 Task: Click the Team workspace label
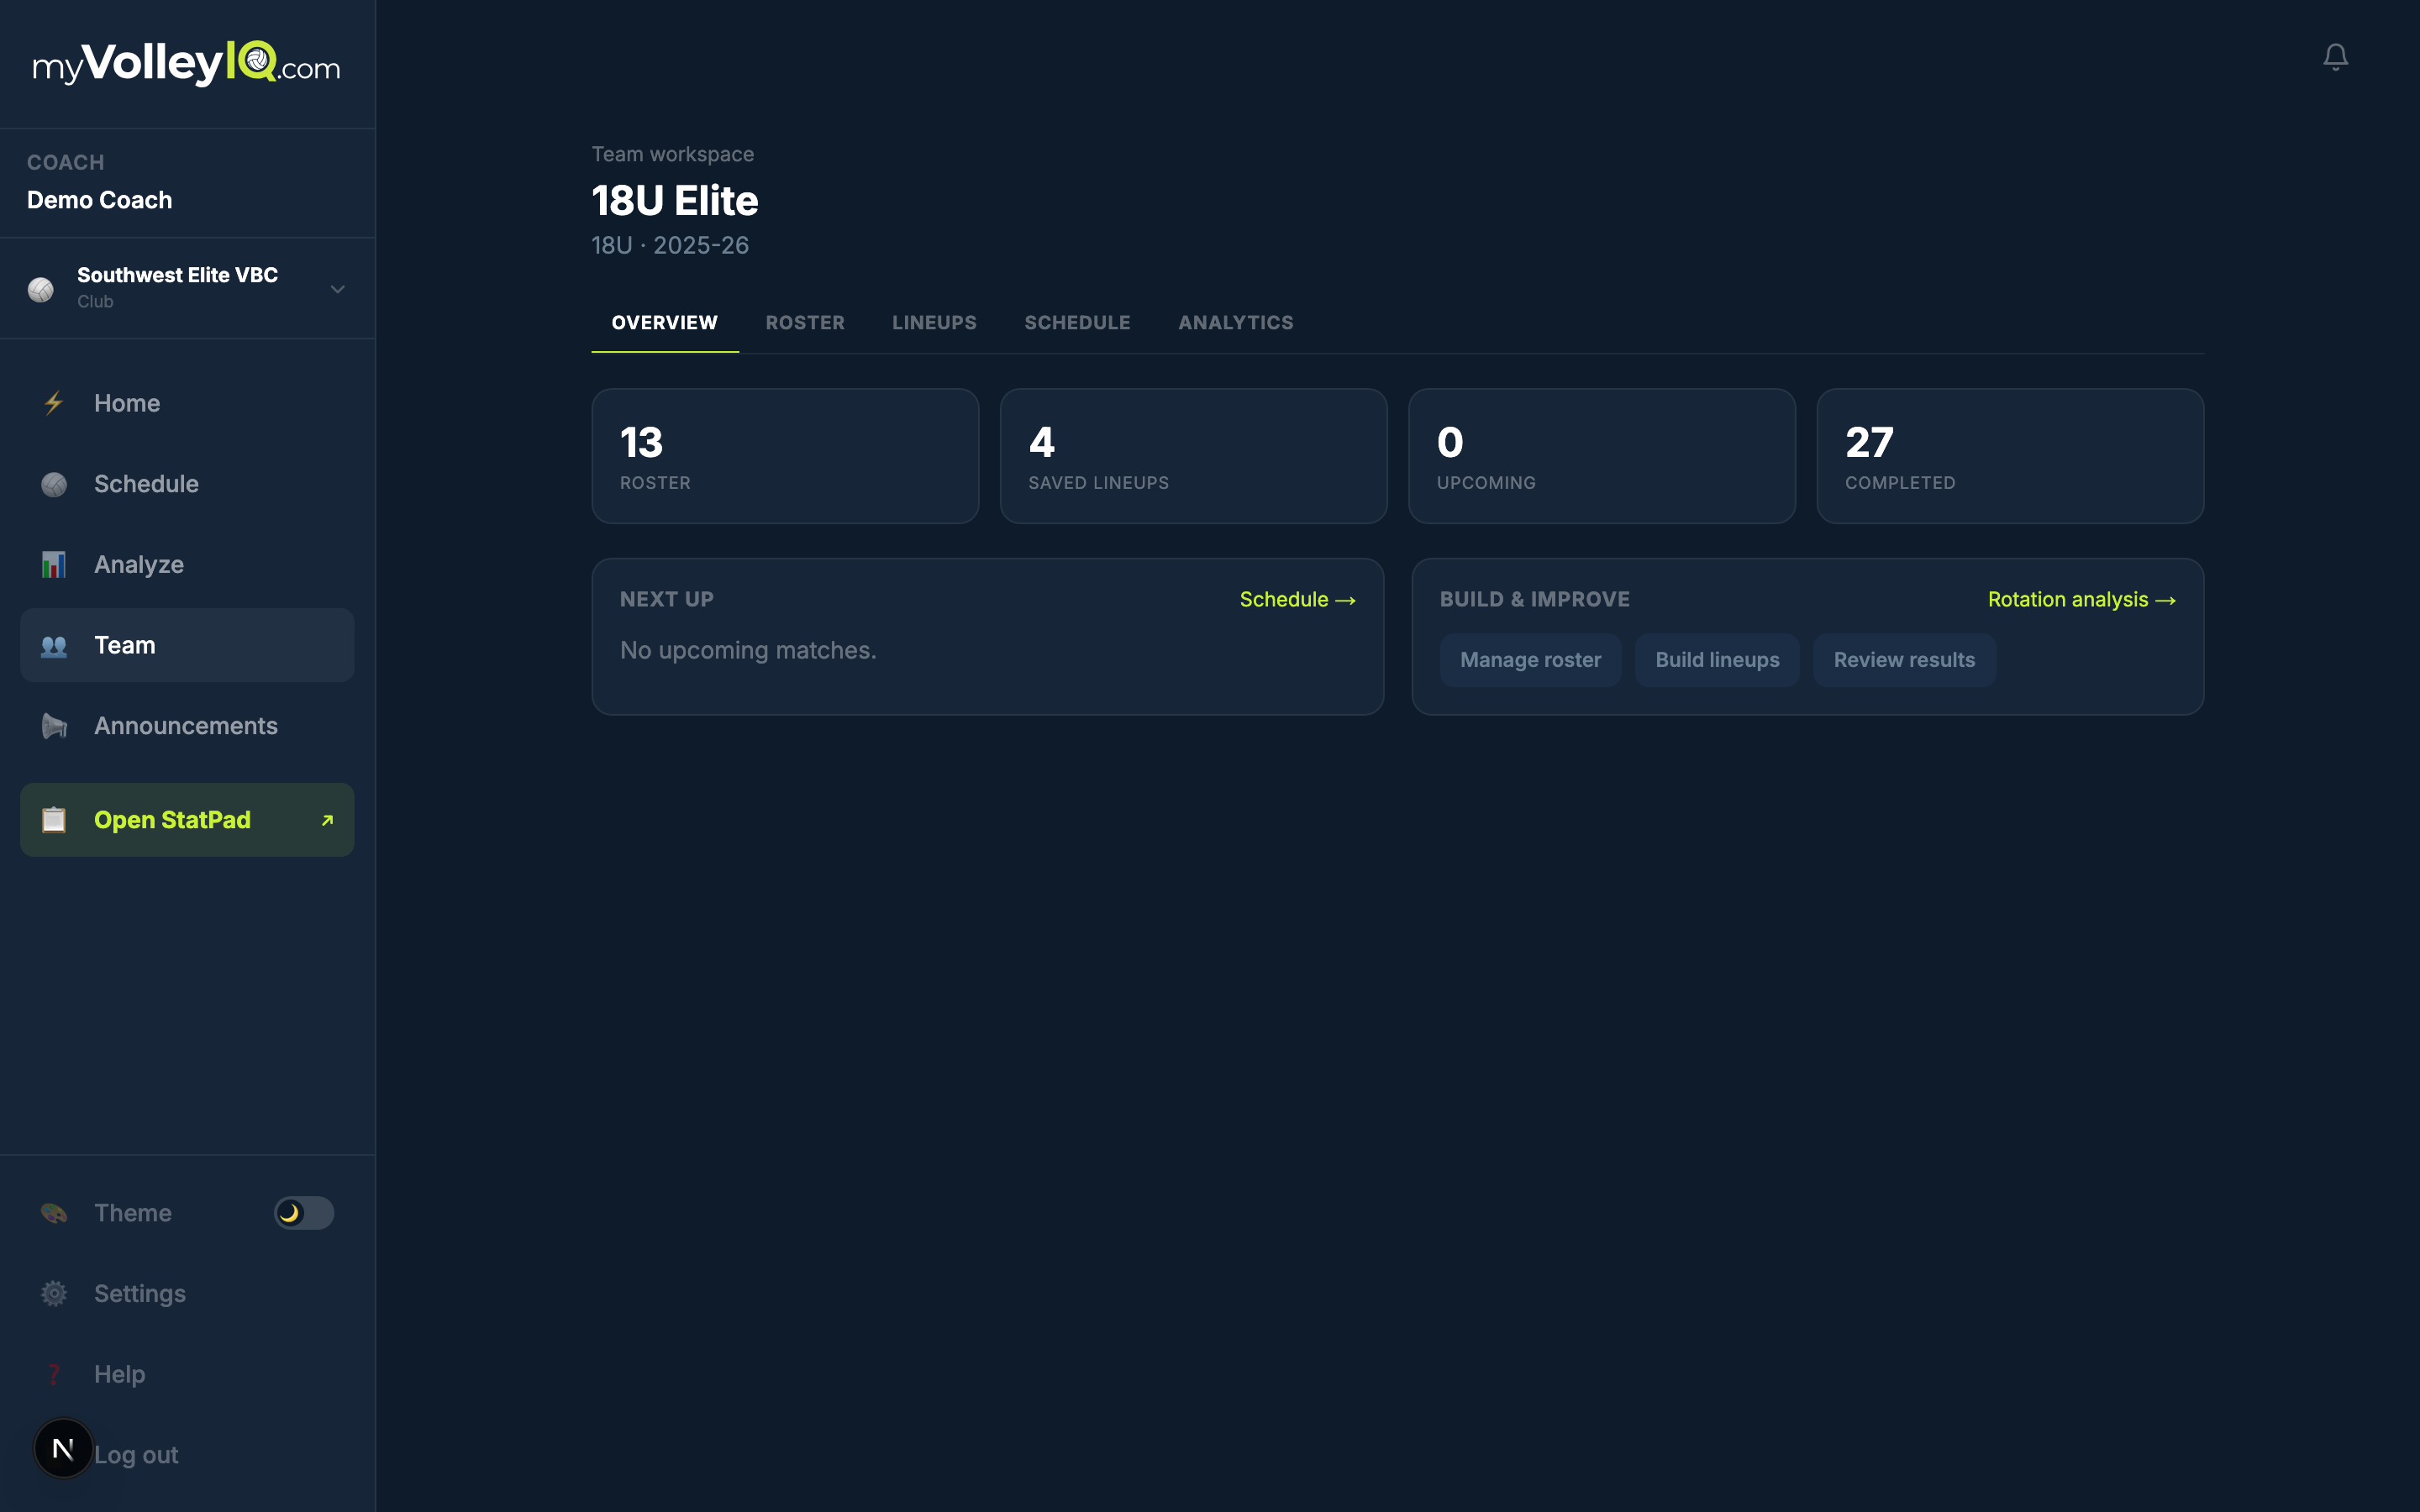(672, 154)
